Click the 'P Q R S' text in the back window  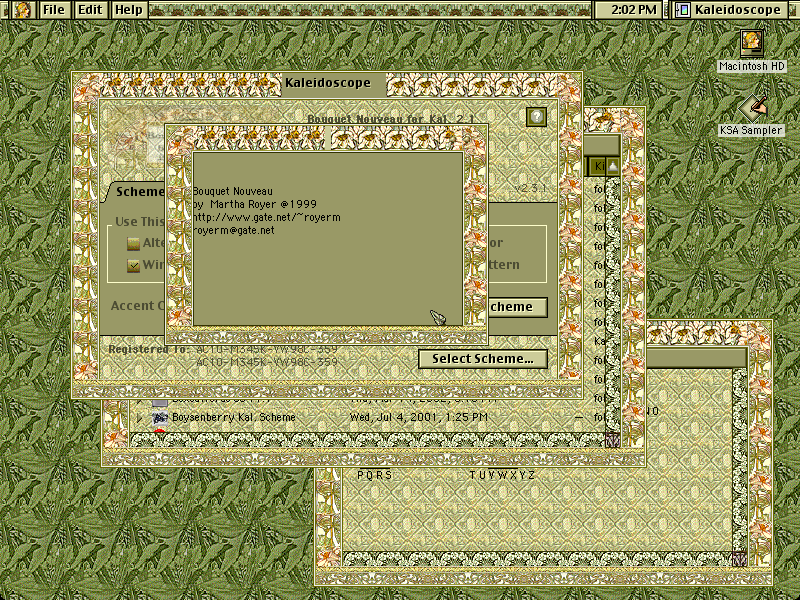(374, 476)
